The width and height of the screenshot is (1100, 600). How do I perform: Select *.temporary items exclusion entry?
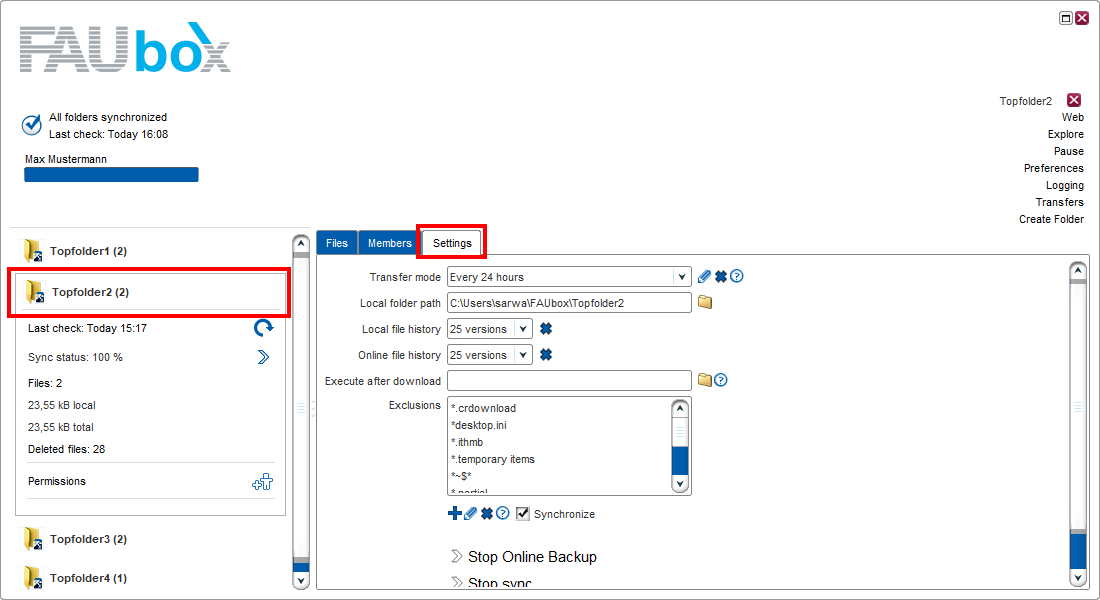pyautogui.click(x=492, y=459)
